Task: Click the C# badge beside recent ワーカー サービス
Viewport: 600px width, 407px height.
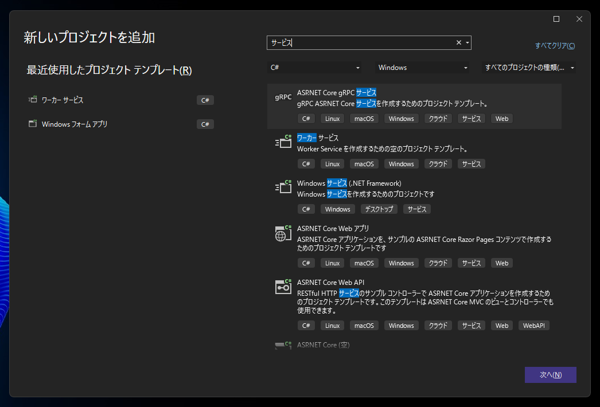Action: click(x=205, y=100)
